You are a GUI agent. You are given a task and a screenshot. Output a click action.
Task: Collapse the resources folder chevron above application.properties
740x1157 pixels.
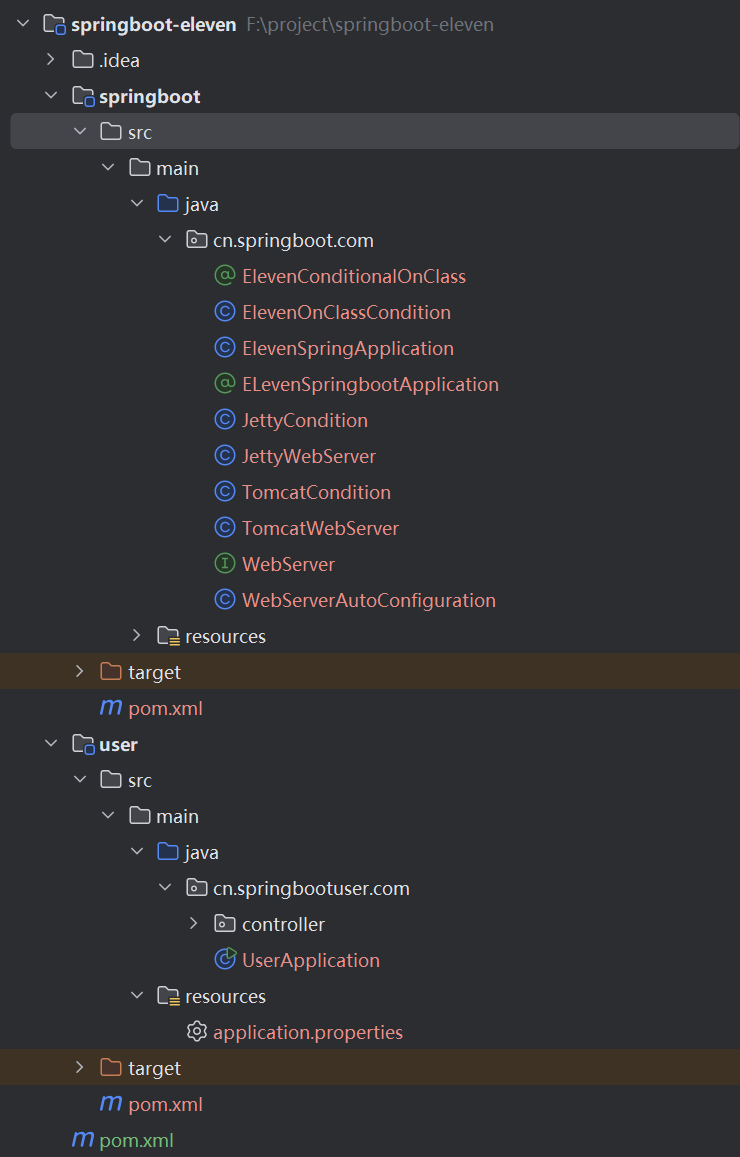click(x=136, y=995)
